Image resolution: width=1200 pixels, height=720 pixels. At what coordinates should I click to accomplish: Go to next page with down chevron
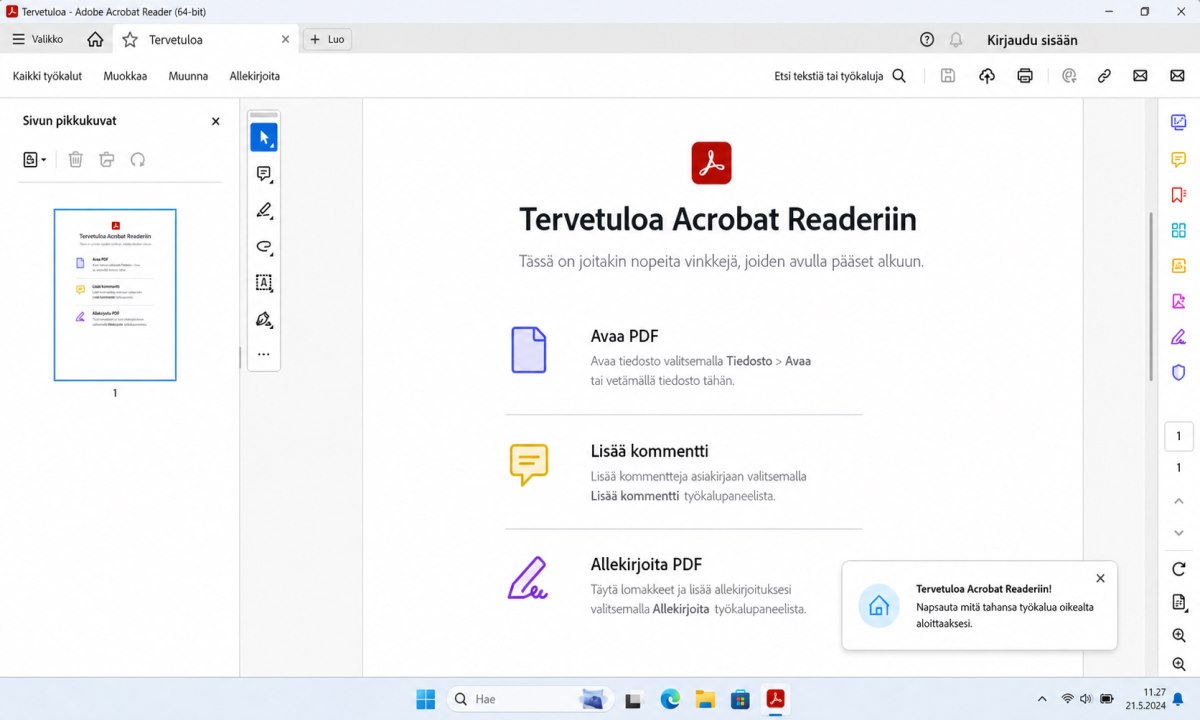tap(1179, 533)
